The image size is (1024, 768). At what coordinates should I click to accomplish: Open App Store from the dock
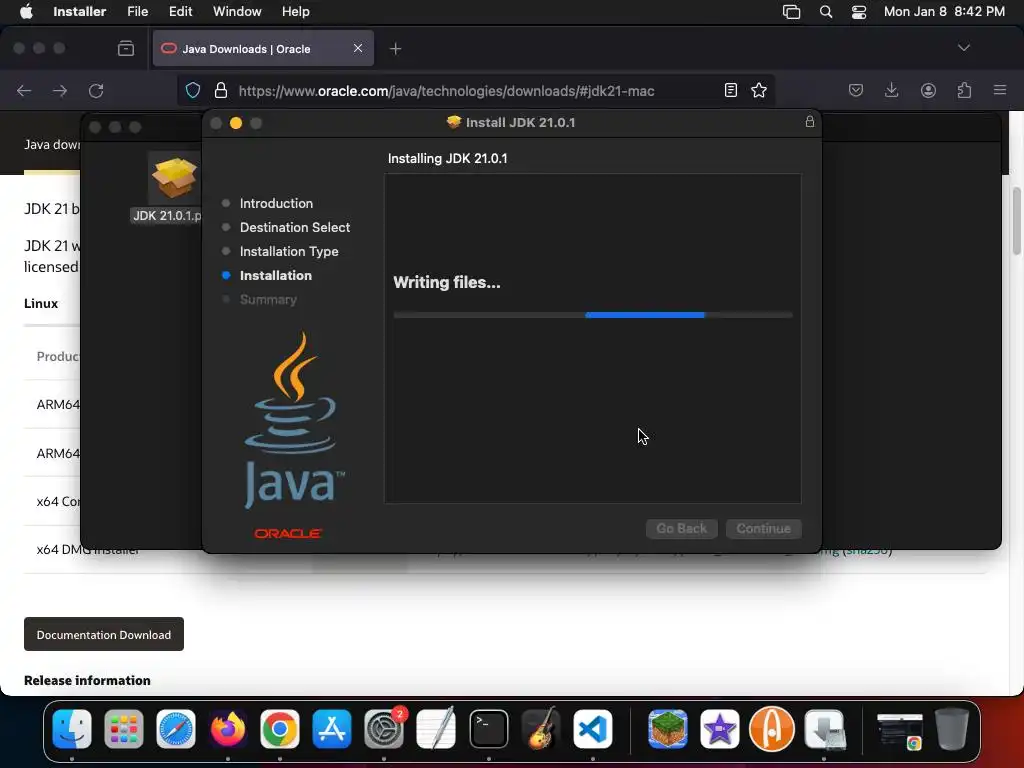pos(332,729)
